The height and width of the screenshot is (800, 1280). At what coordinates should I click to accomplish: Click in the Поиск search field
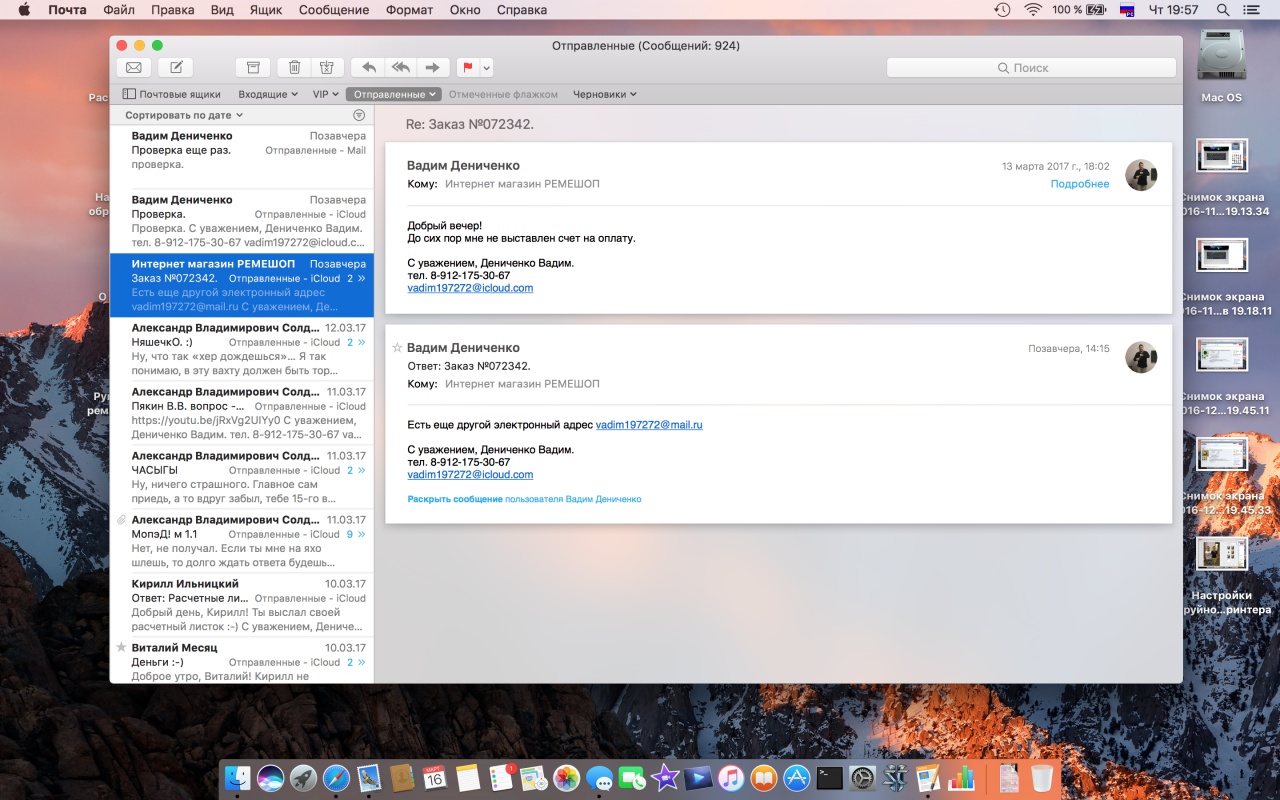1031,68
